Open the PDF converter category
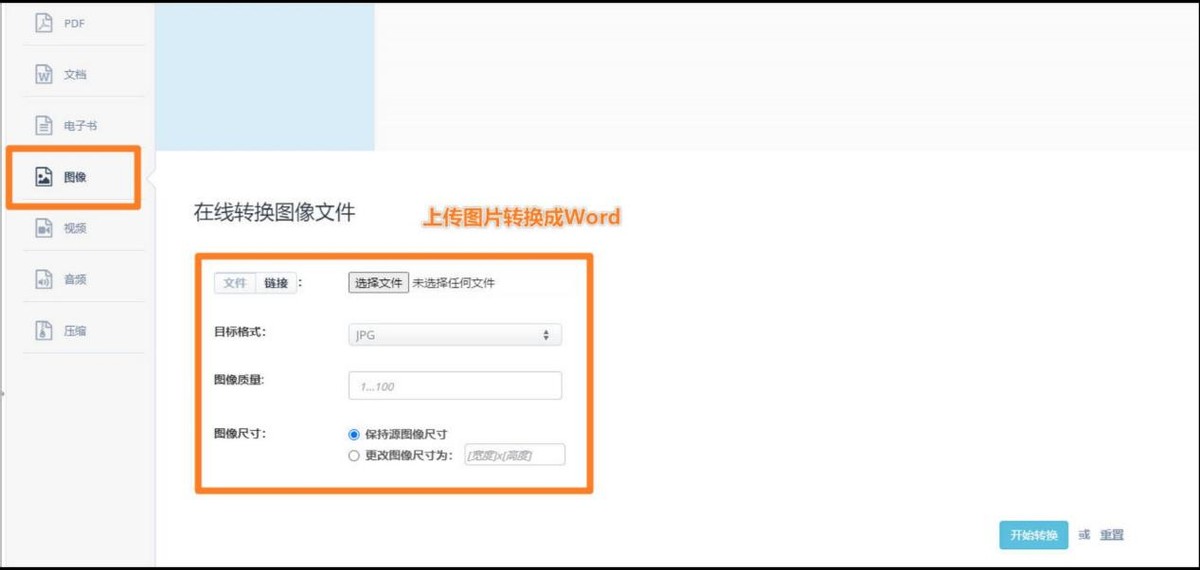Screen dimensions: 1200x570 pos(75,22)
